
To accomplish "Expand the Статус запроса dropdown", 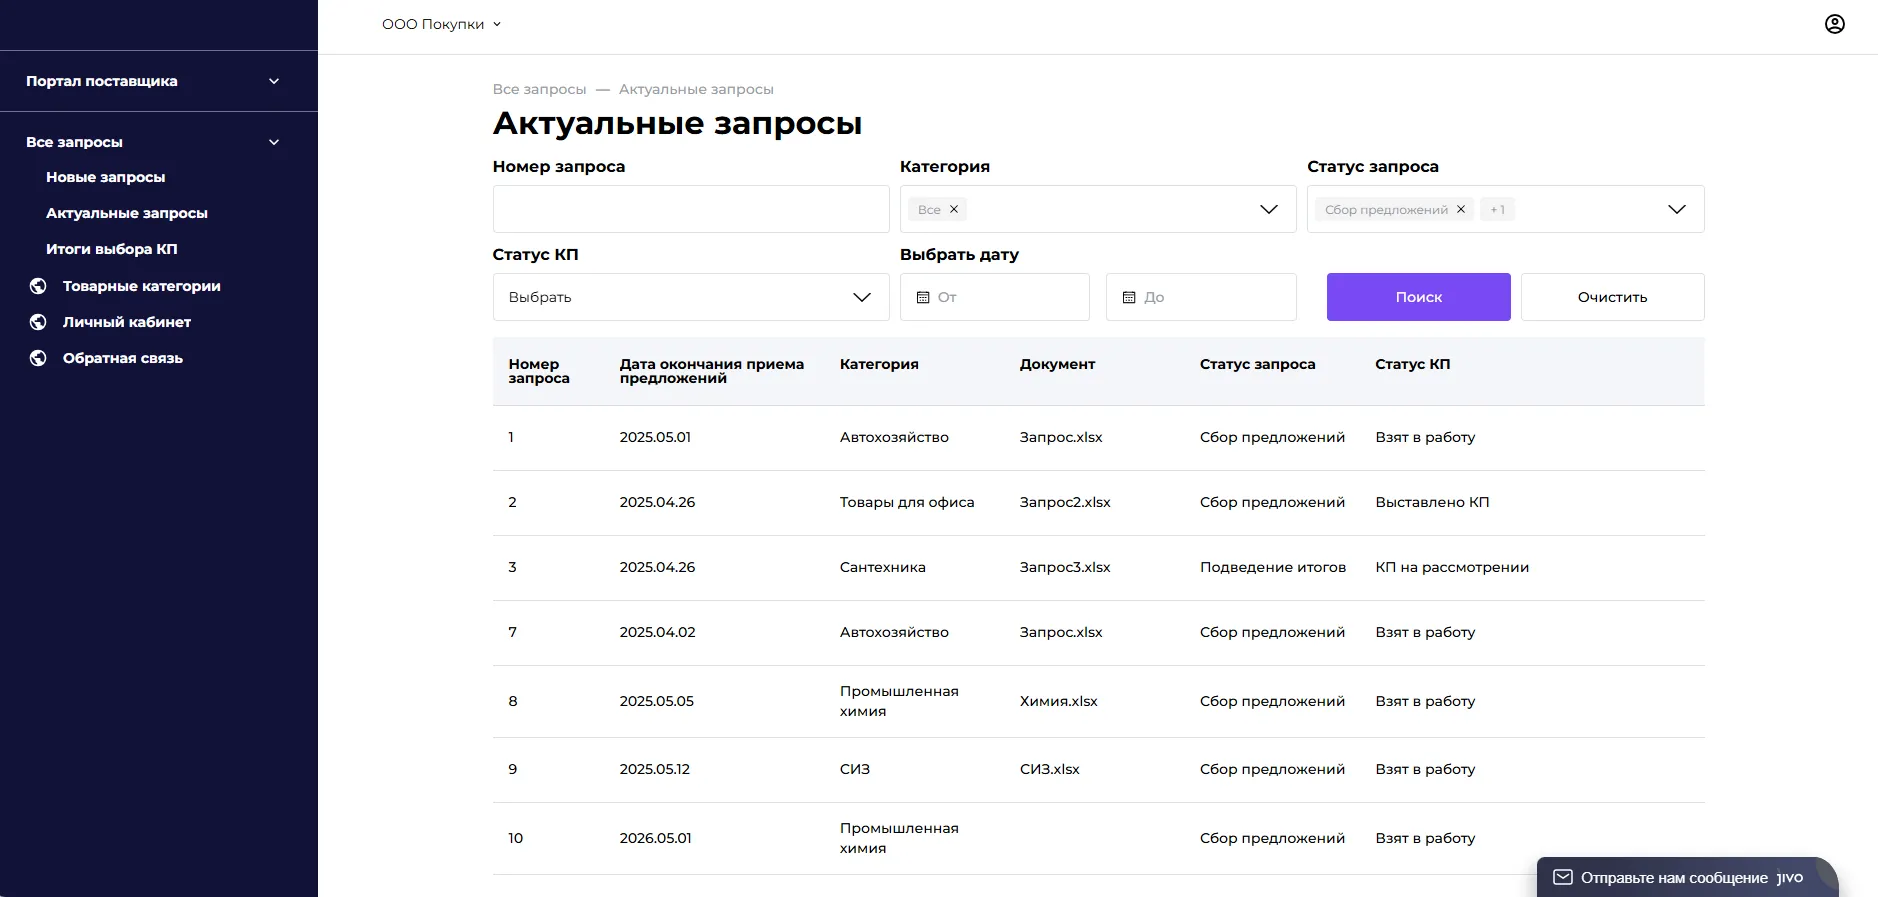I will (x=1676, y=209).
